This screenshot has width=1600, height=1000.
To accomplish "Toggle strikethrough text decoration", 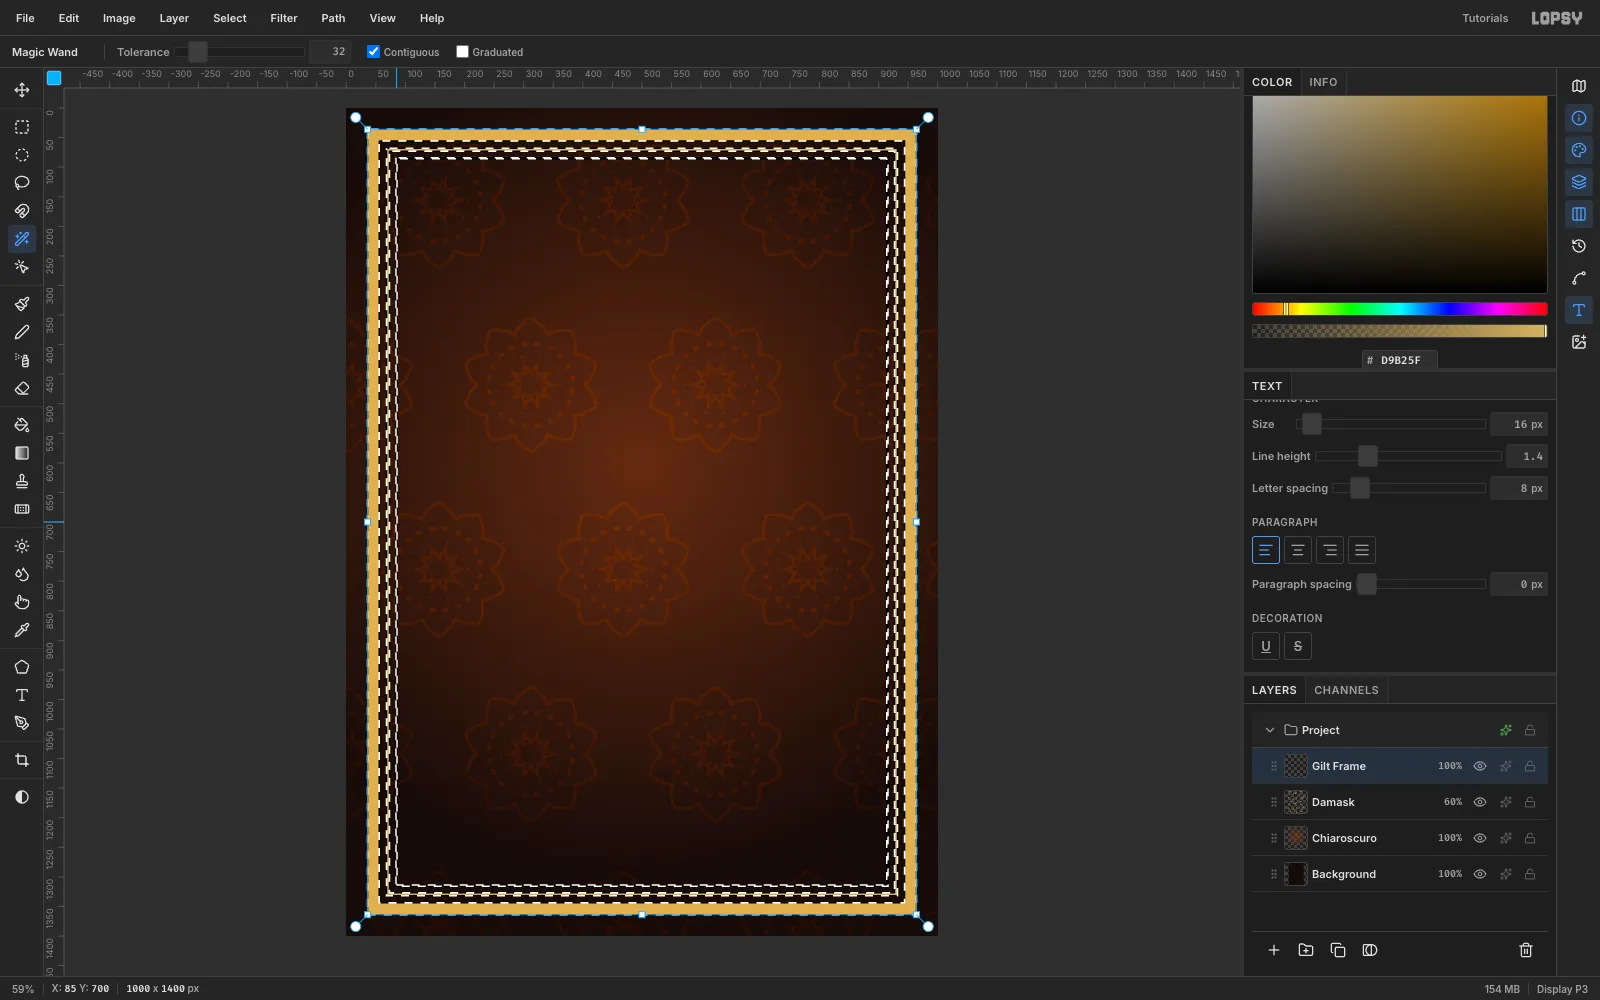I will click(x=1298, y=646).
